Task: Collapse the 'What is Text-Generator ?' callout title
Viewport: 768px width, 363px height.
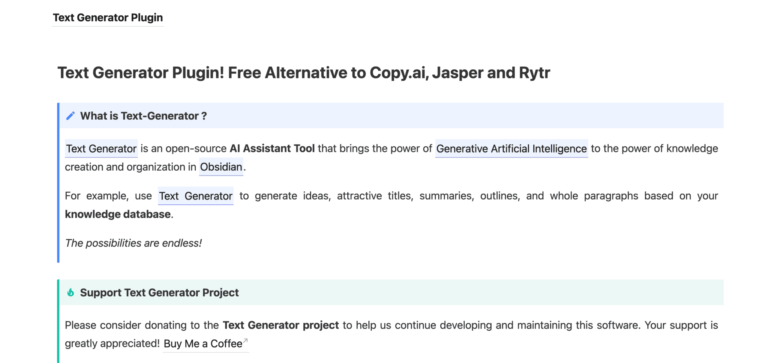Action: click(x=144, y=116)
